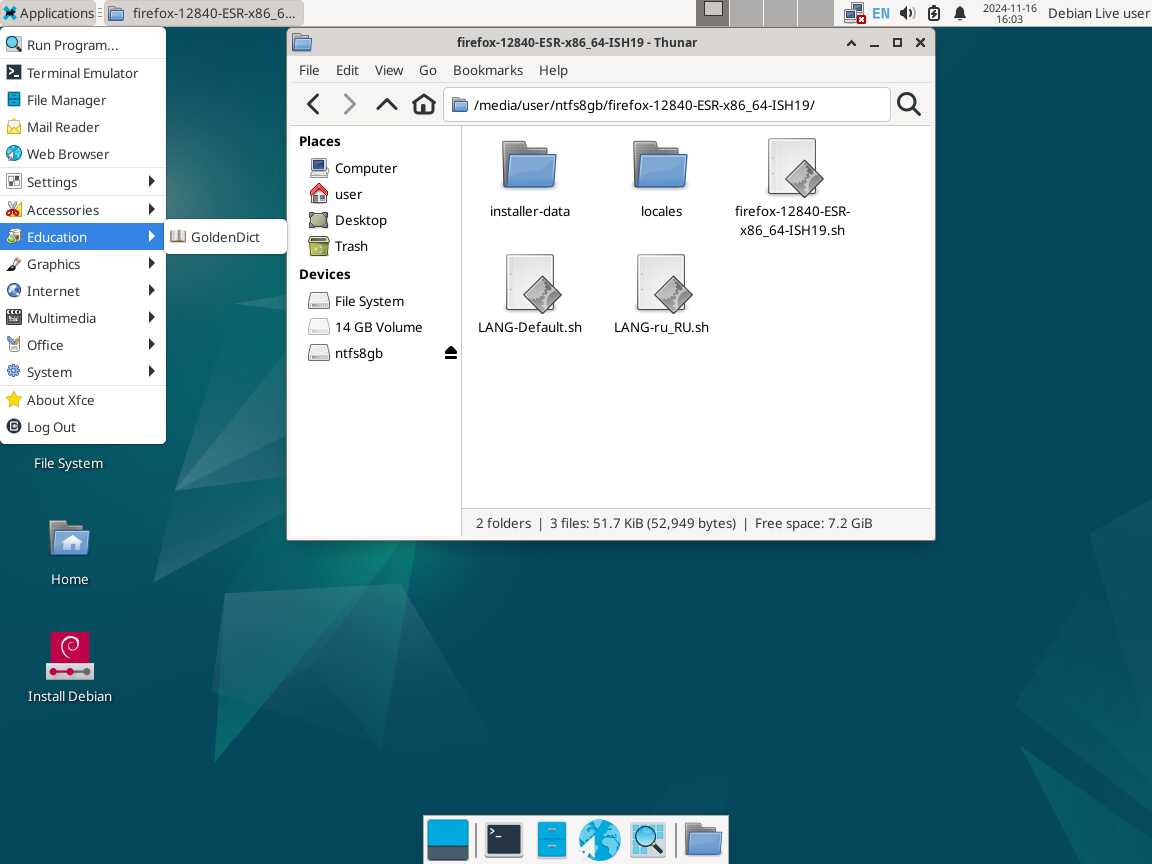Click the back arrow in Thunar toolbar
The image size is (1152, 864).
point(313,105)
